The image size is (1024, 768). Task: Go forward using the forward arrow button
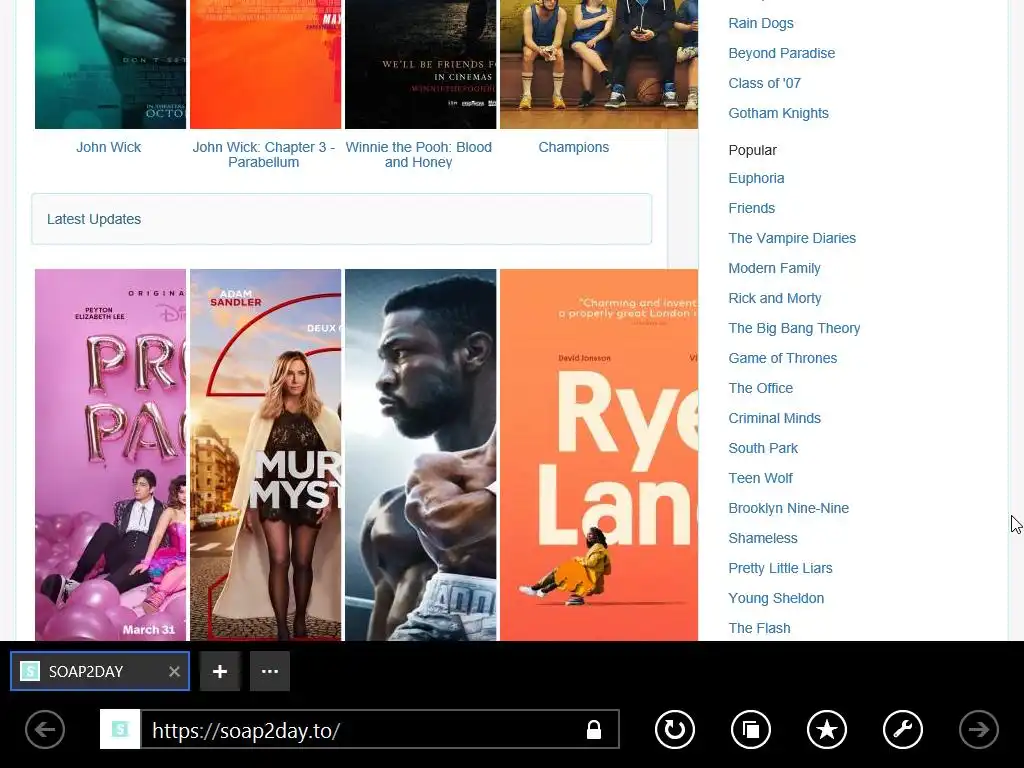coord(978,729)
